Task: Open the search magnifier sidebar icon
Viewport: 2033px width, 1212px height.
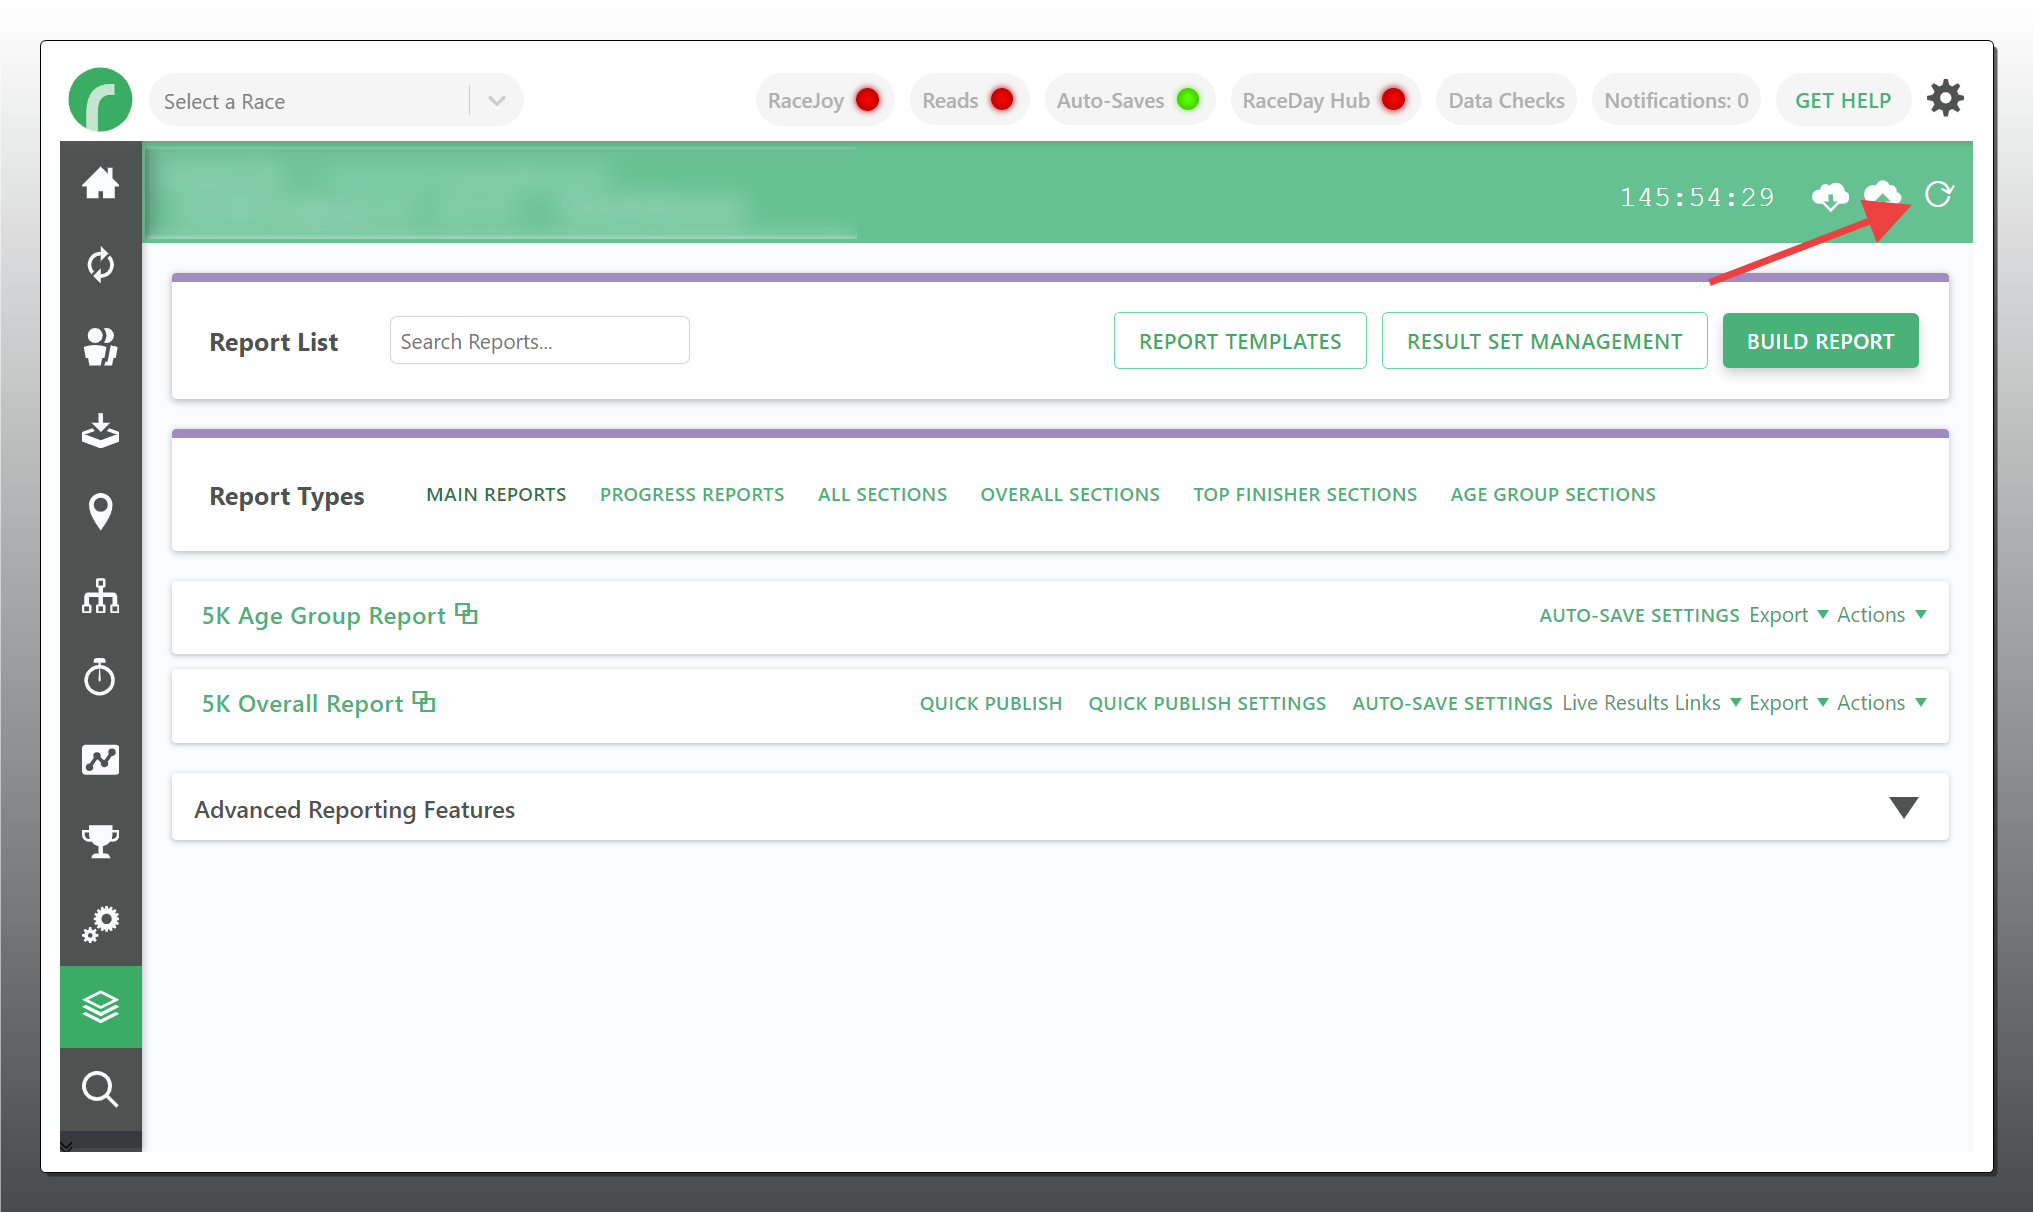Action: point(100,1089)
